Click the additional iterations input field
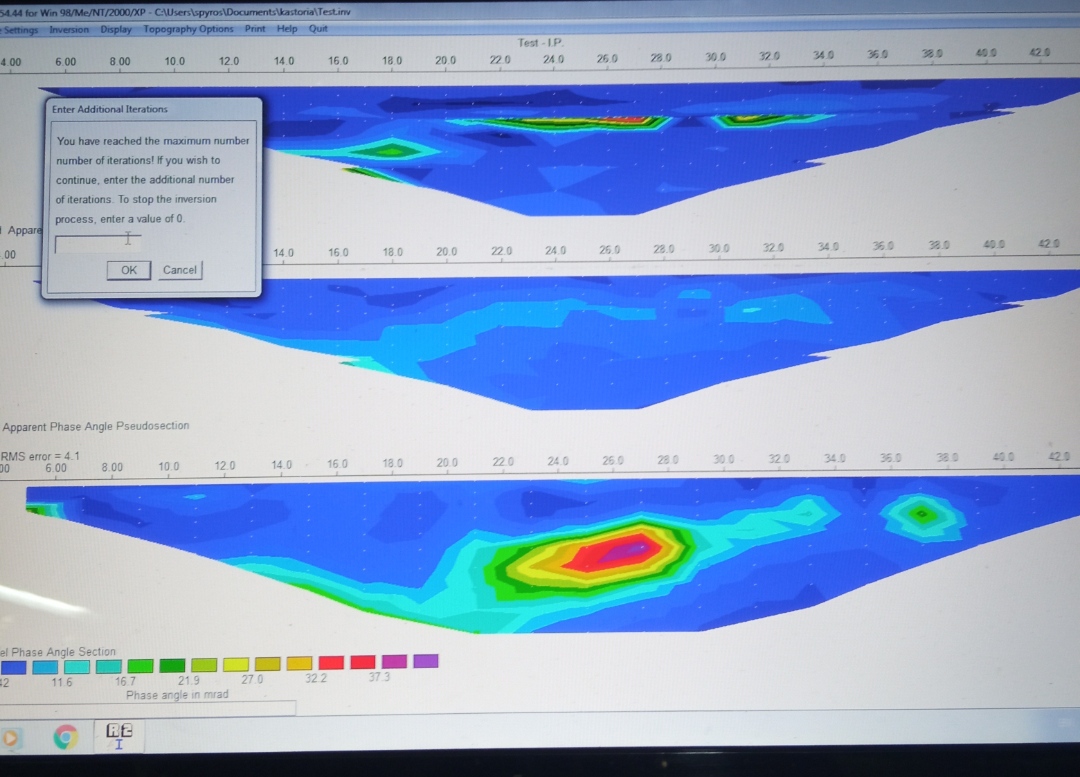Viewport: 1080px width, 777px height. click(97, 242)
